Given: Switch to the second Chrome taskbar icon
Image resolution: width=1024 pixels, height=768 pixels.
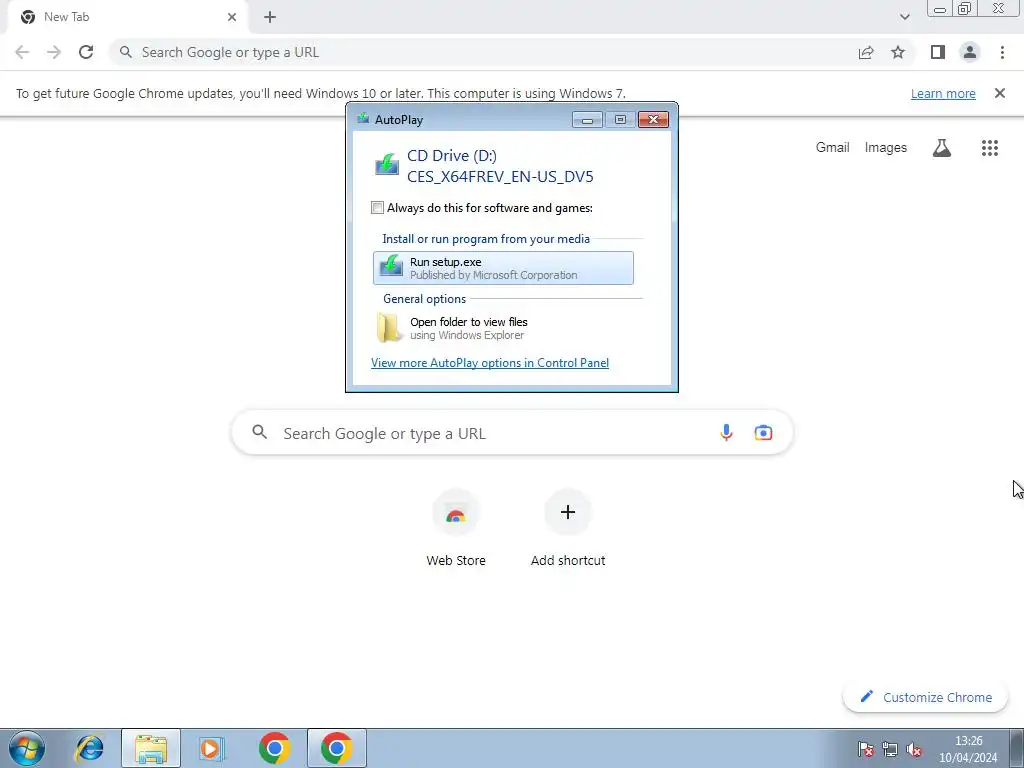Looking at the screenshot, I should (336, 748).
